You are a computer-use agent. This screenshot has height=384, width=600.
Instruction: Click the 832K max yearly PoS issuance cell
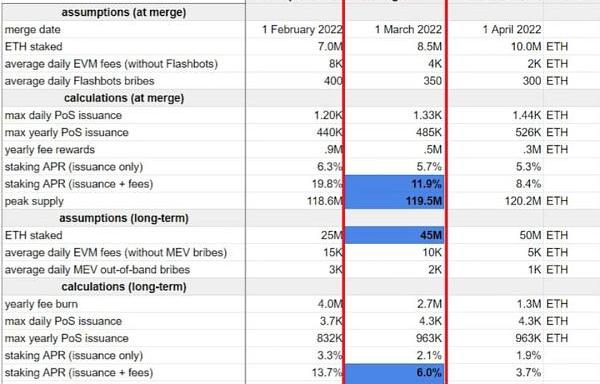click(295, 338)
